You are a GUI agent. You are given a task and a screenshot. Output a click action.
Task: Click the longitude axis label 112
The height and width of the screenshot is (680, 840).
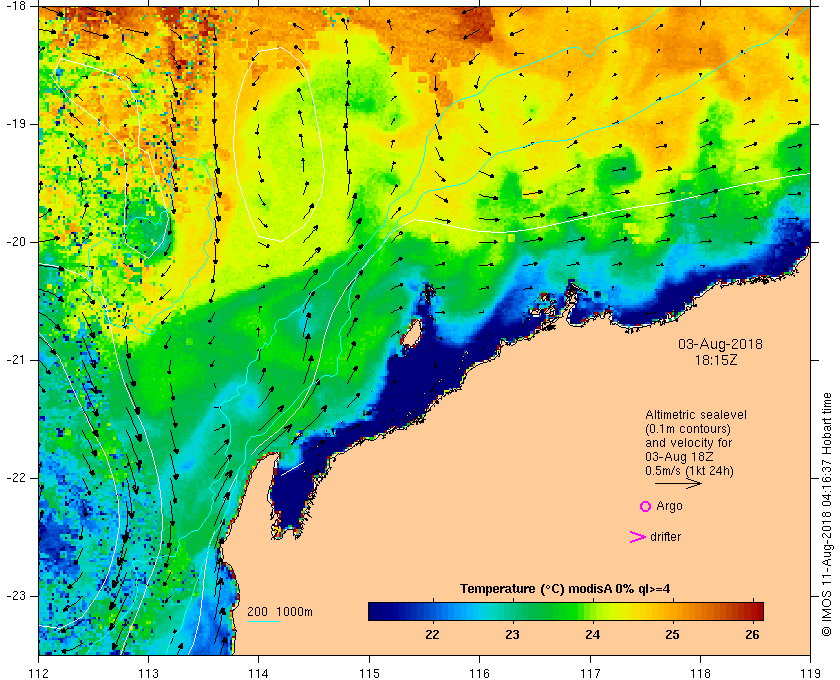click(39, 673)
